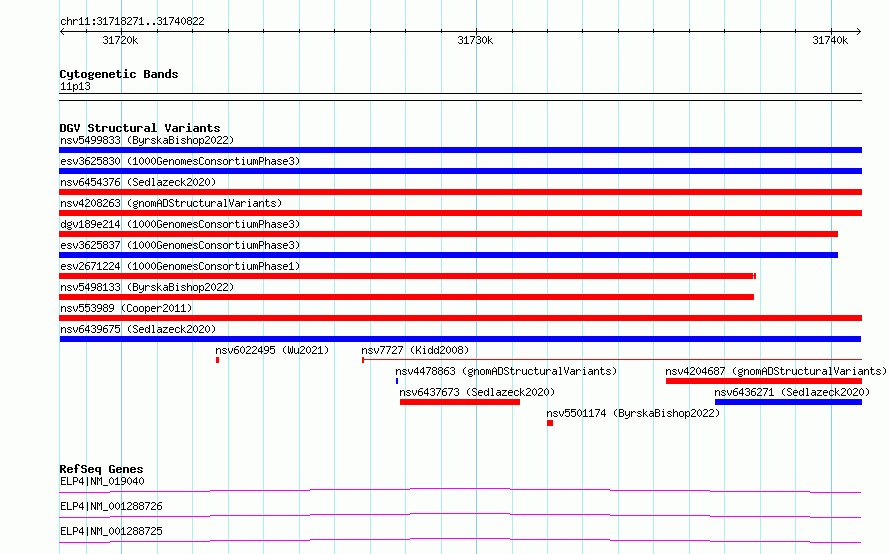Viewport: 890px width, 554px height.
Task: Click the DGV Structural Variants track title
Action: point(140,128)
